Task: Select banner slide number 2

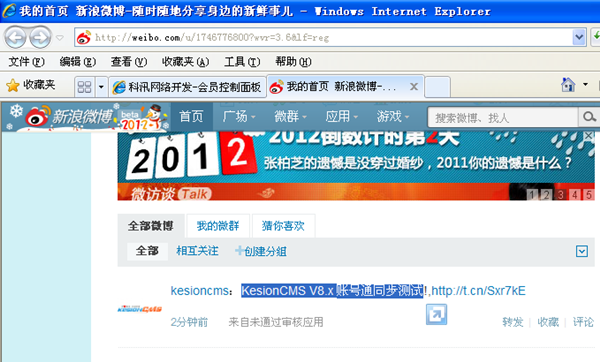Action: coord(546,195)
